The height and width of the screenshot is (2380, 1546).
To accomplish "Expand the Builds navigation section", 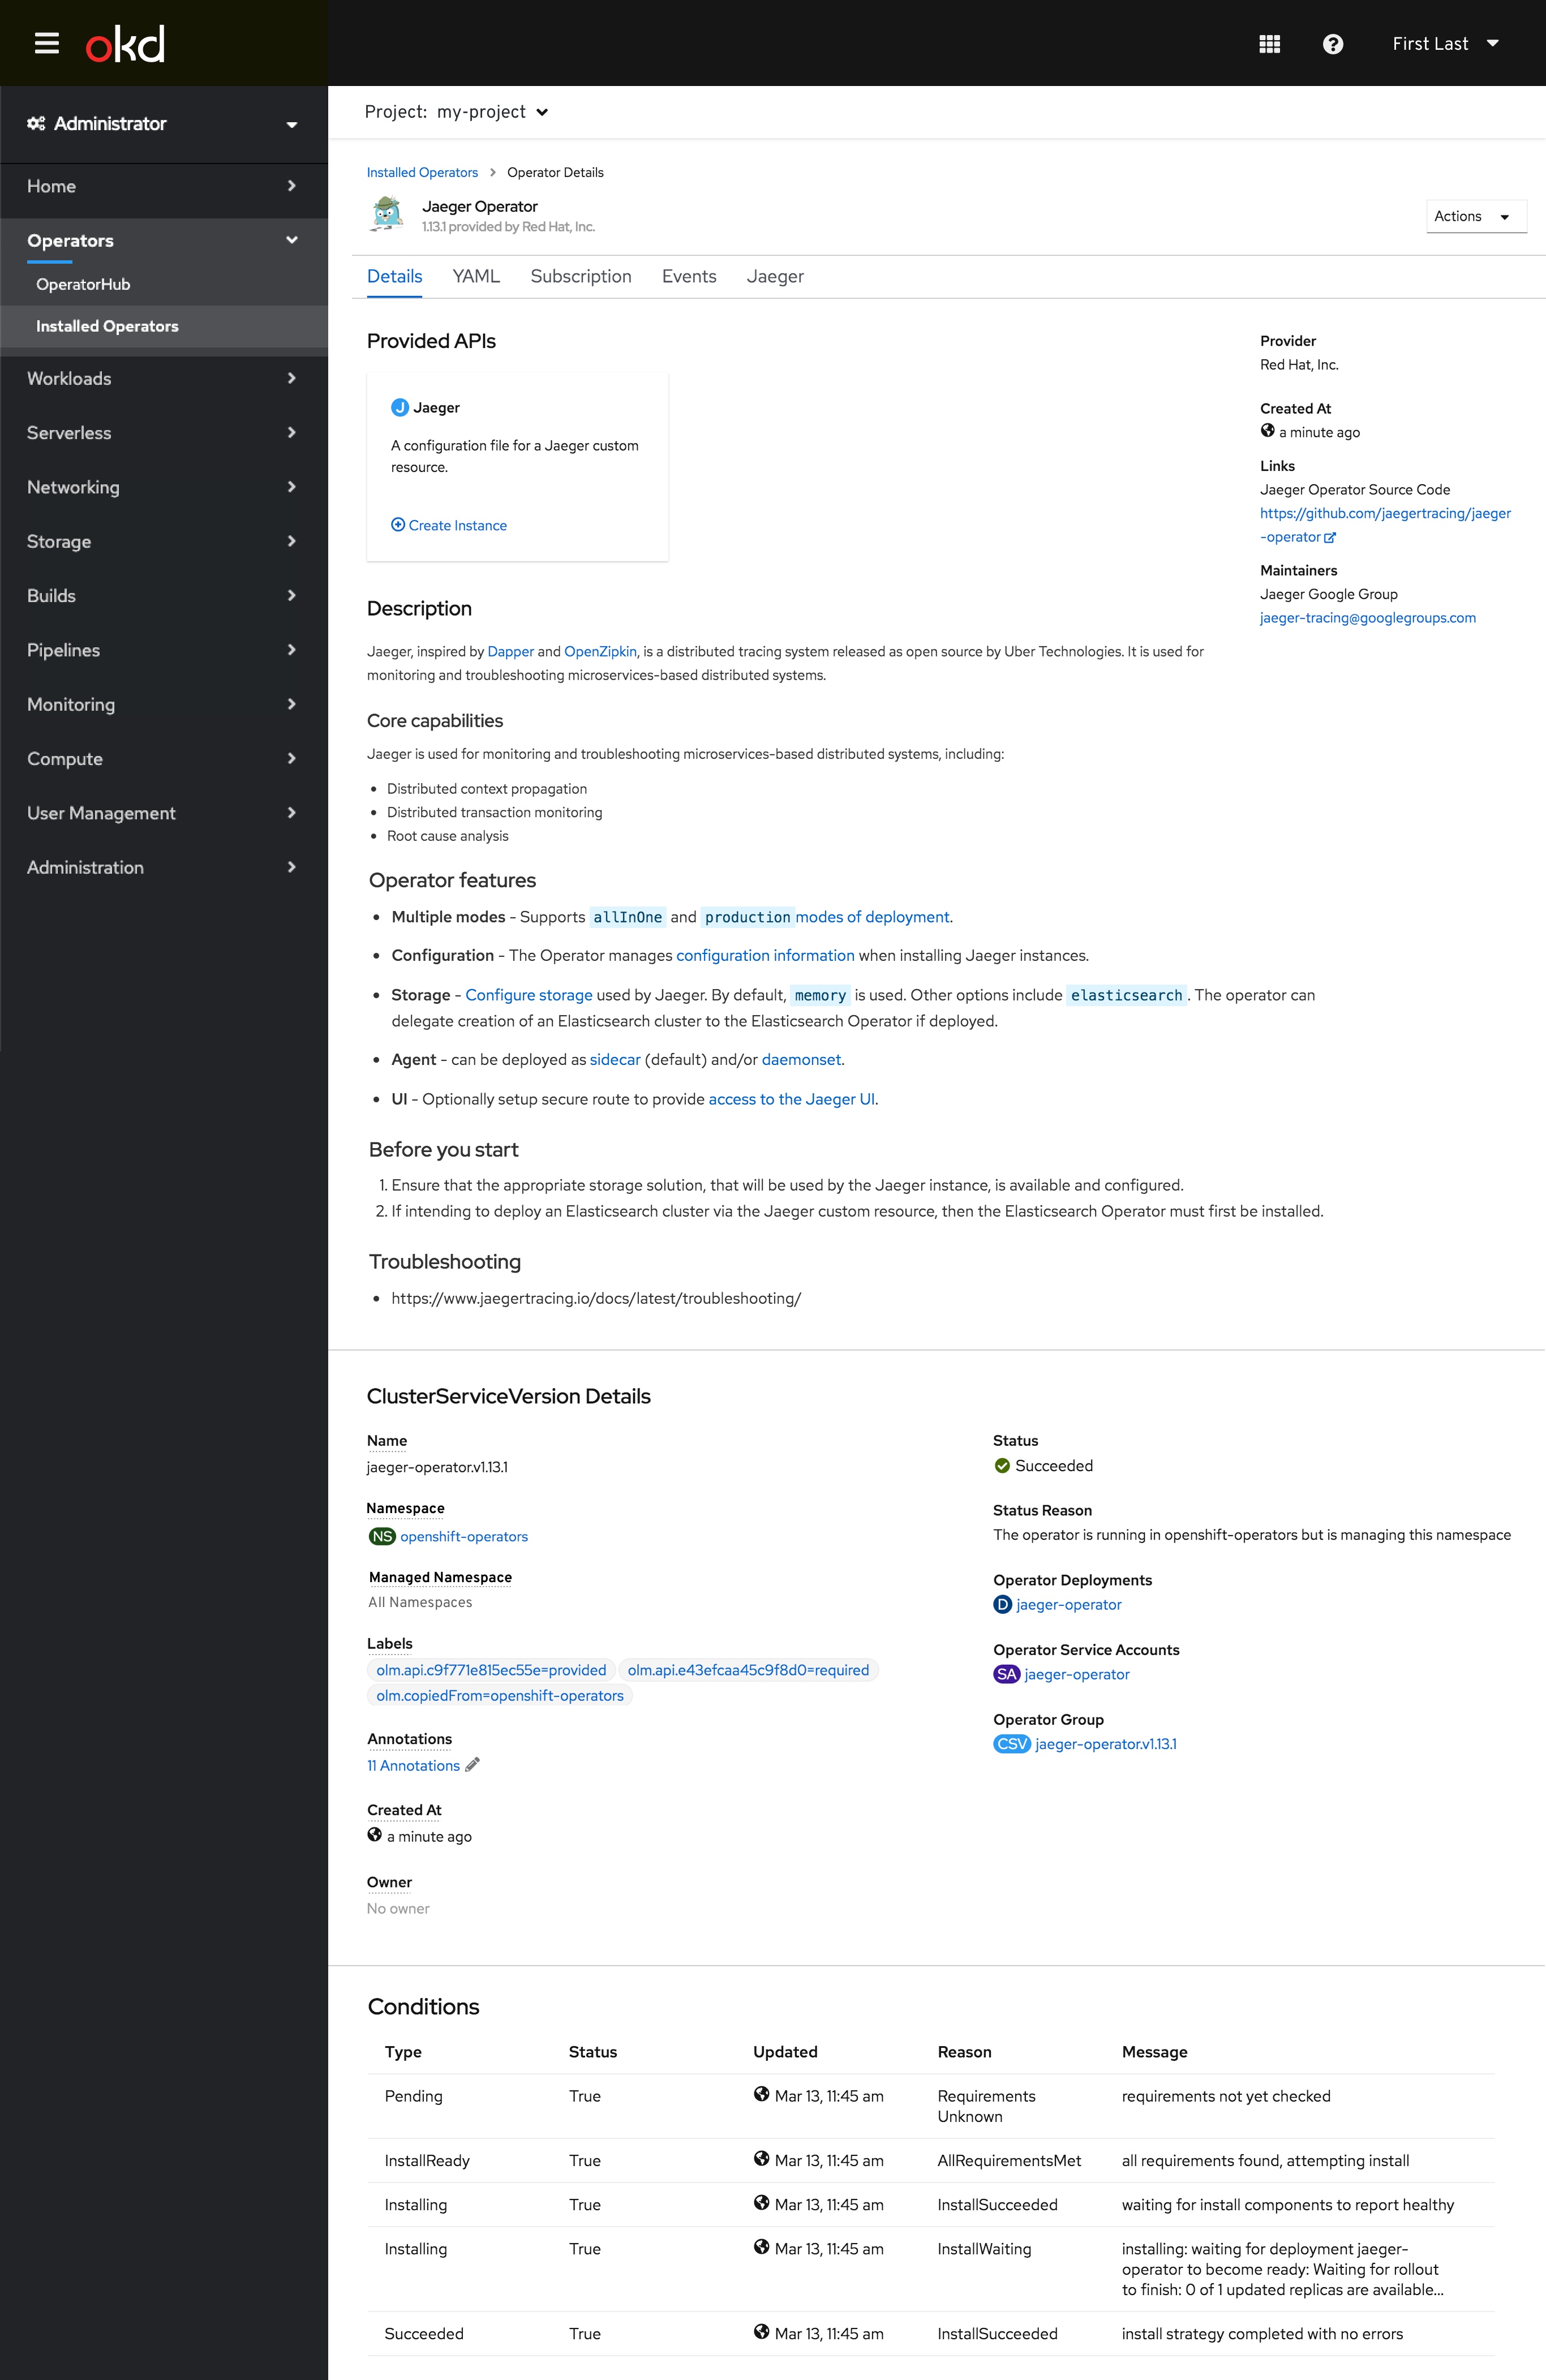I will [x=164, y=596].
